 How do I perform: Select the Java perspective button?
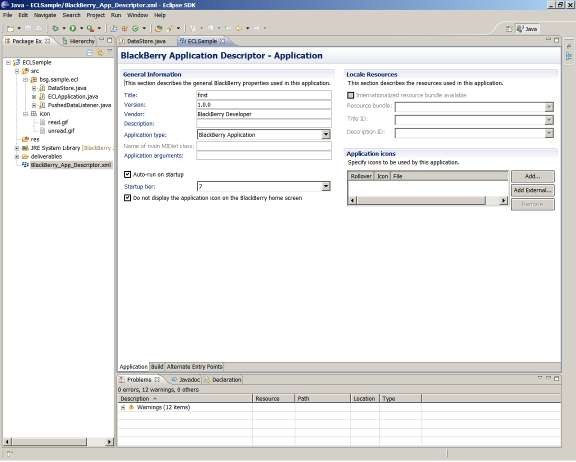pyautogui.click(x=527, y=29)
